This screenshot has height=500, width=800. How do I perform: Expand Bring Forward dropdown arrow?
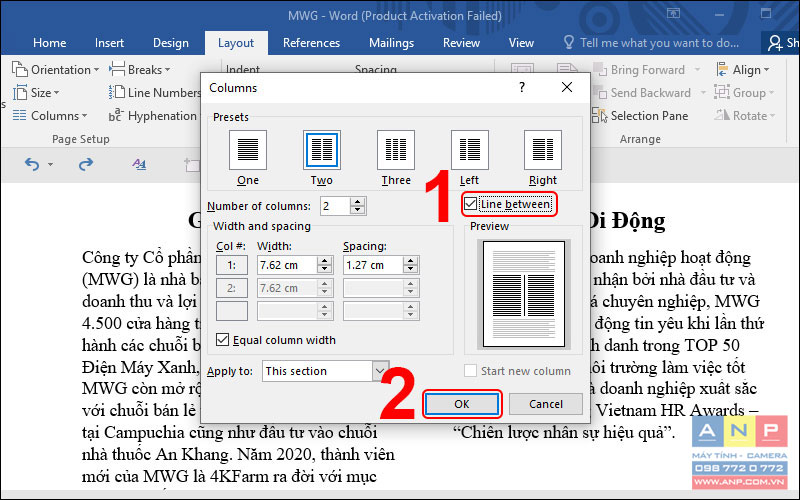697,69
